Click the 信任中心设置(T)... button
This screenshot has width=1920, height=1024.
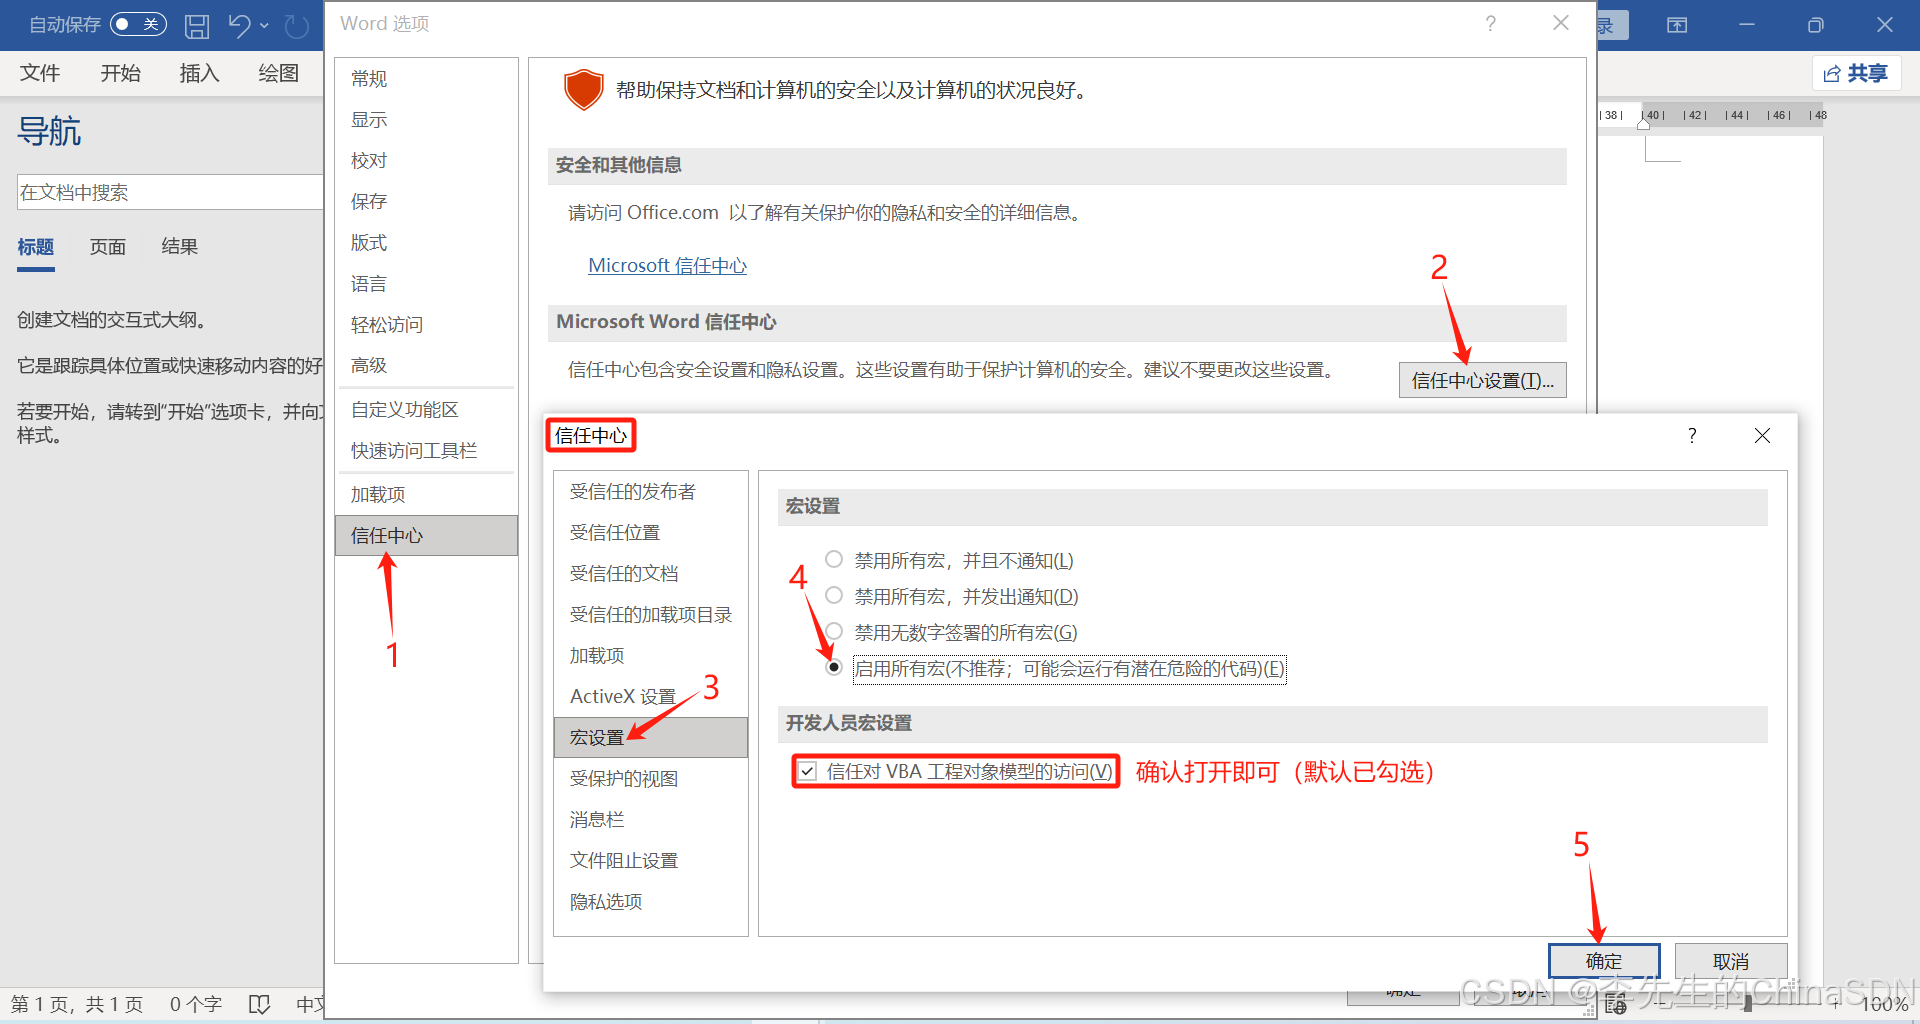[1482, 380]
